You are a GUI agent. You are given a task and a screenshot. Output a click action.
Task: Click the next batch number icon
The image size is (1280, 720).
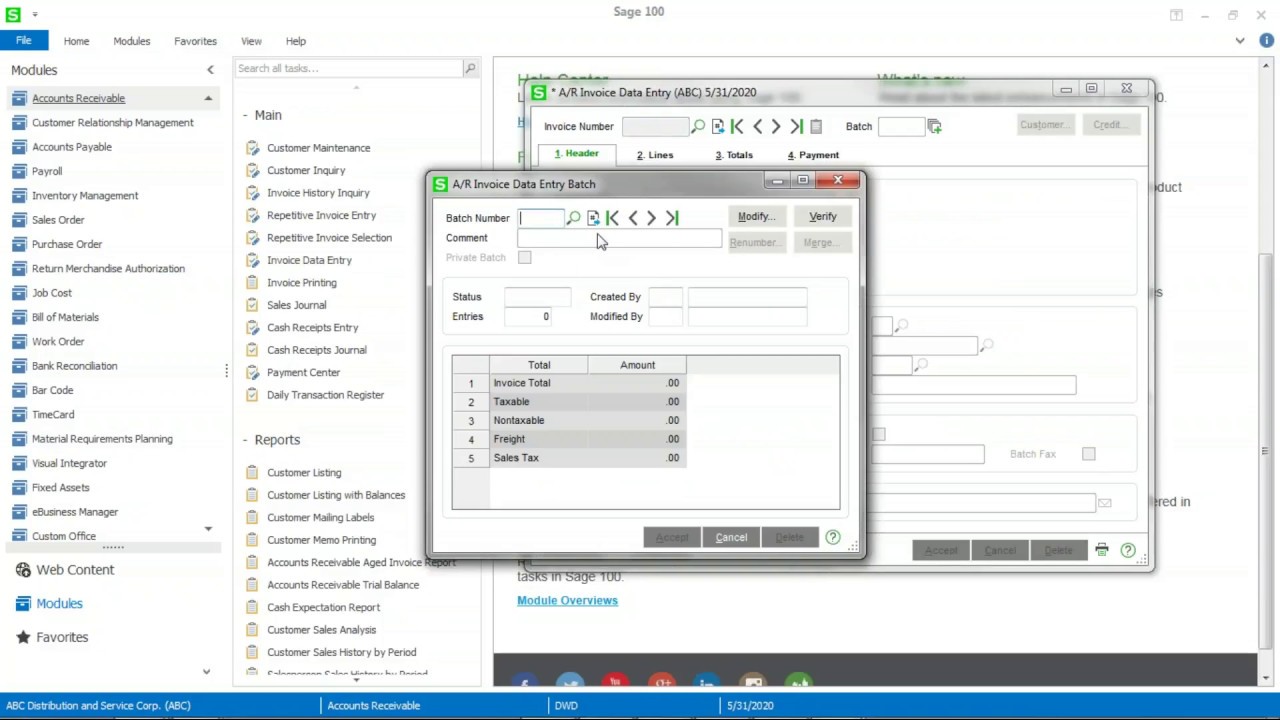tap(593, 218)
